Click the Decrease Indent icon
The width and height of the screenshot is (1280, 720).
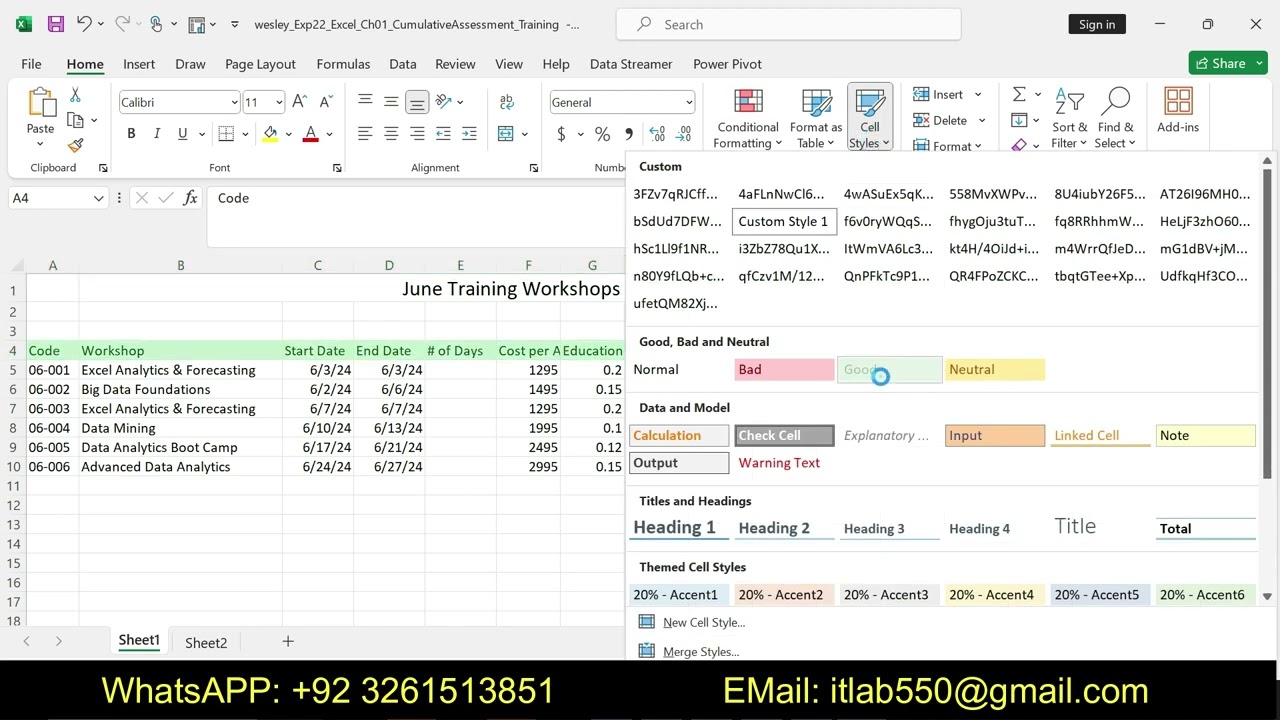click(x=443, y=134)
